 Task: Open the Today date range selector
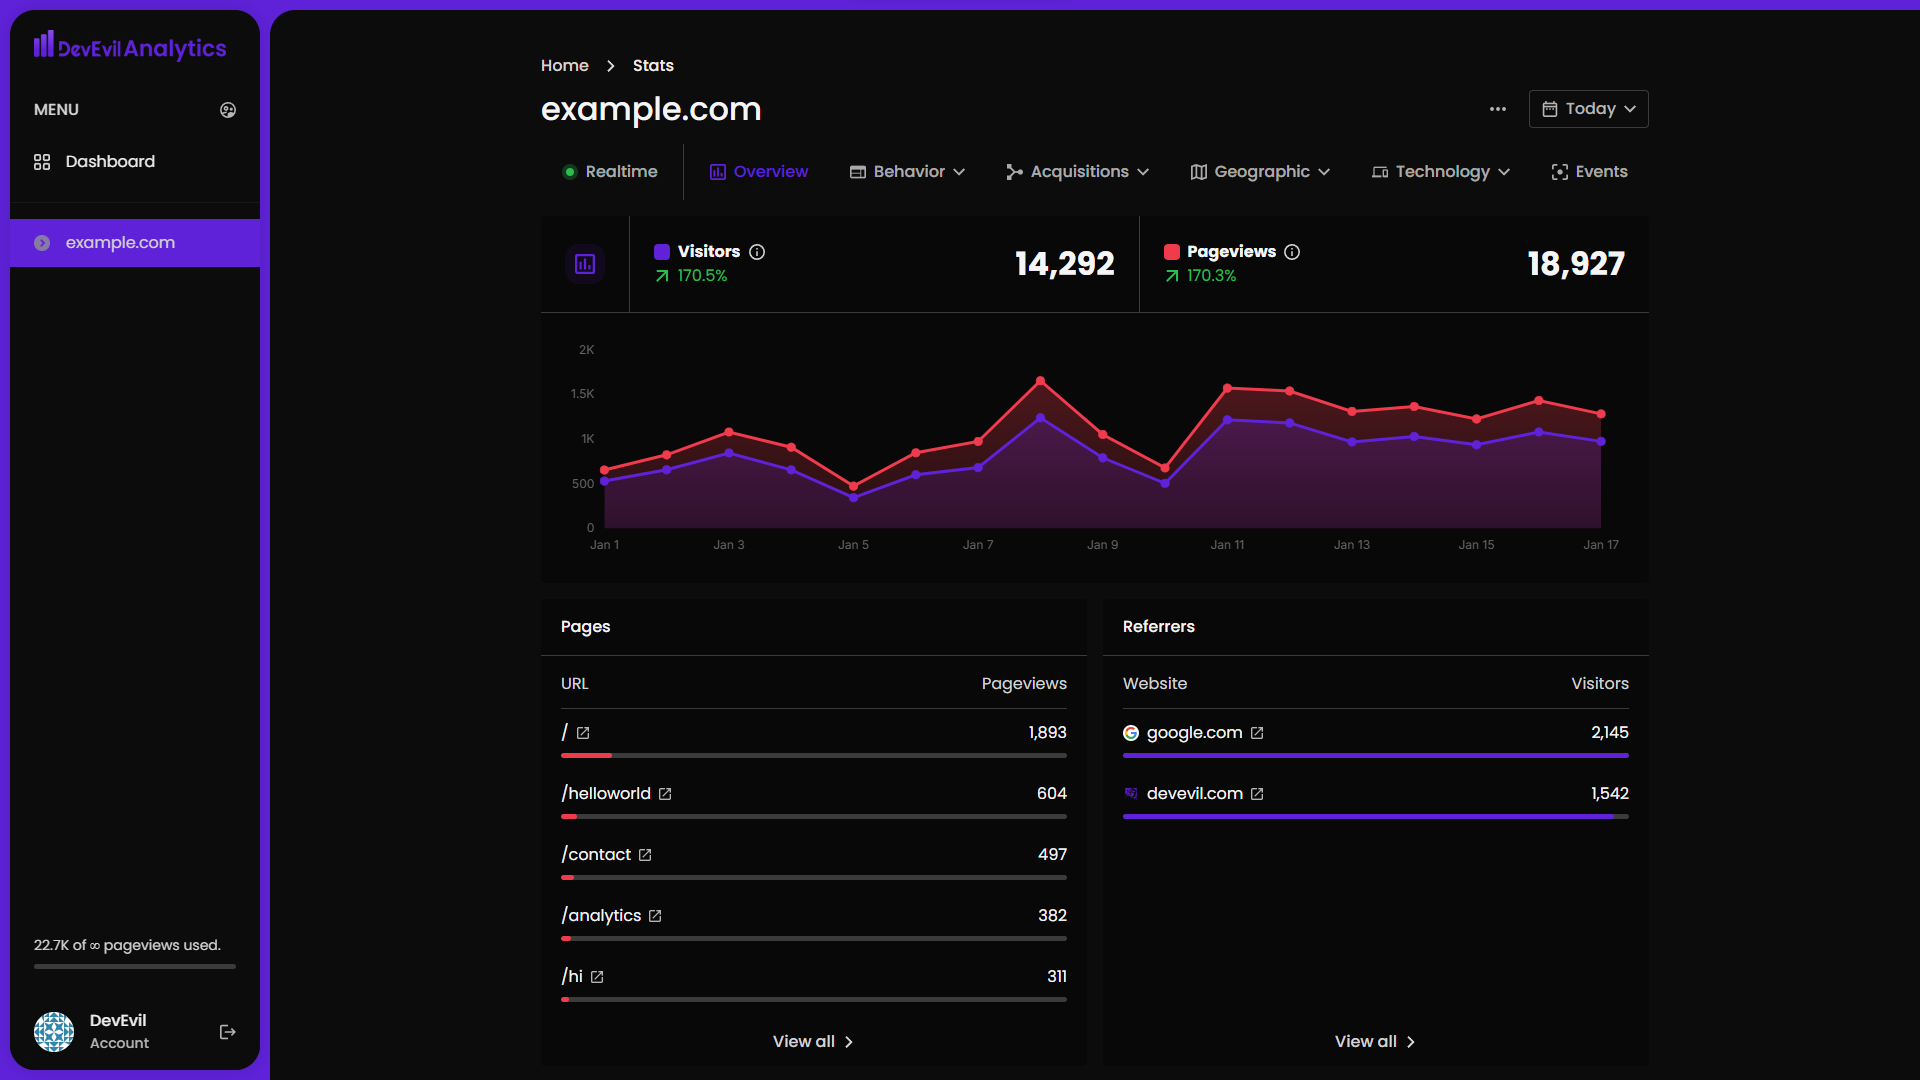(1588, 108)
